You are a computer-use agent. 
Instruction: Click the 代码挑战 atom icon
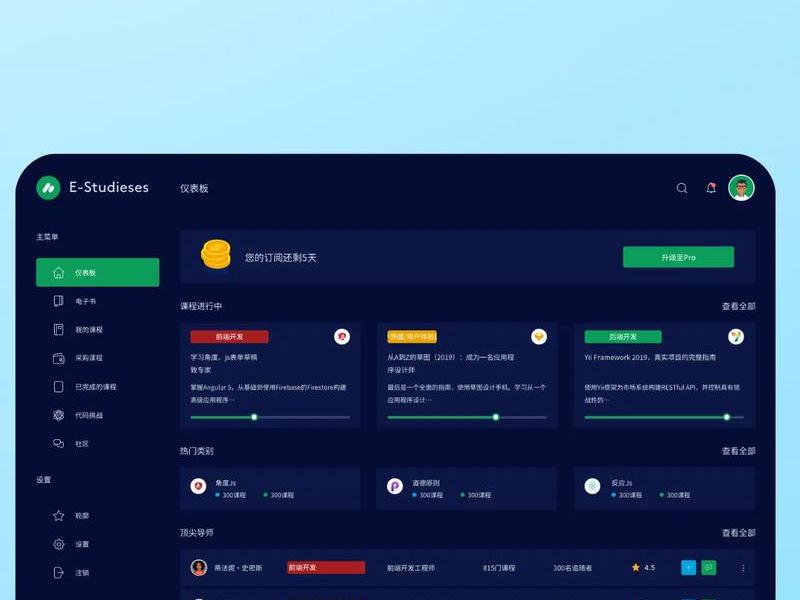click(59, 415)
